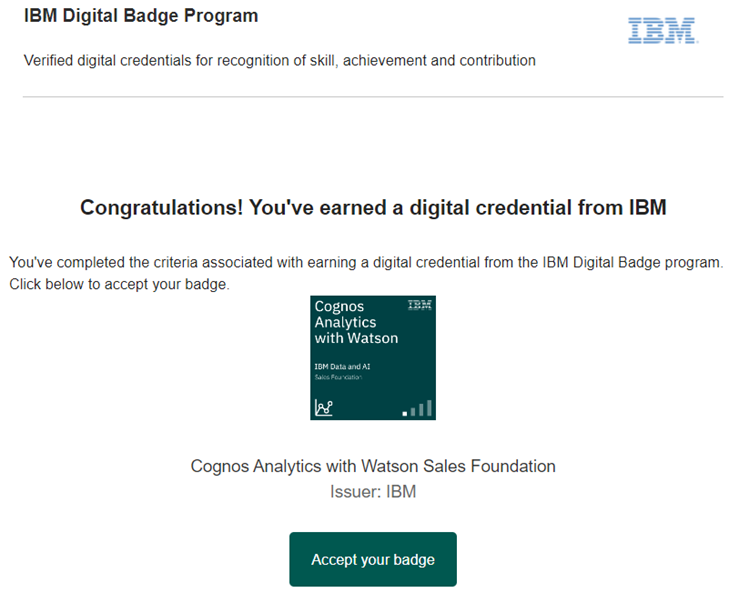Click the IBM Digital Badge Program title
Viewport: 739px width, 593px height.
[141, 16]
